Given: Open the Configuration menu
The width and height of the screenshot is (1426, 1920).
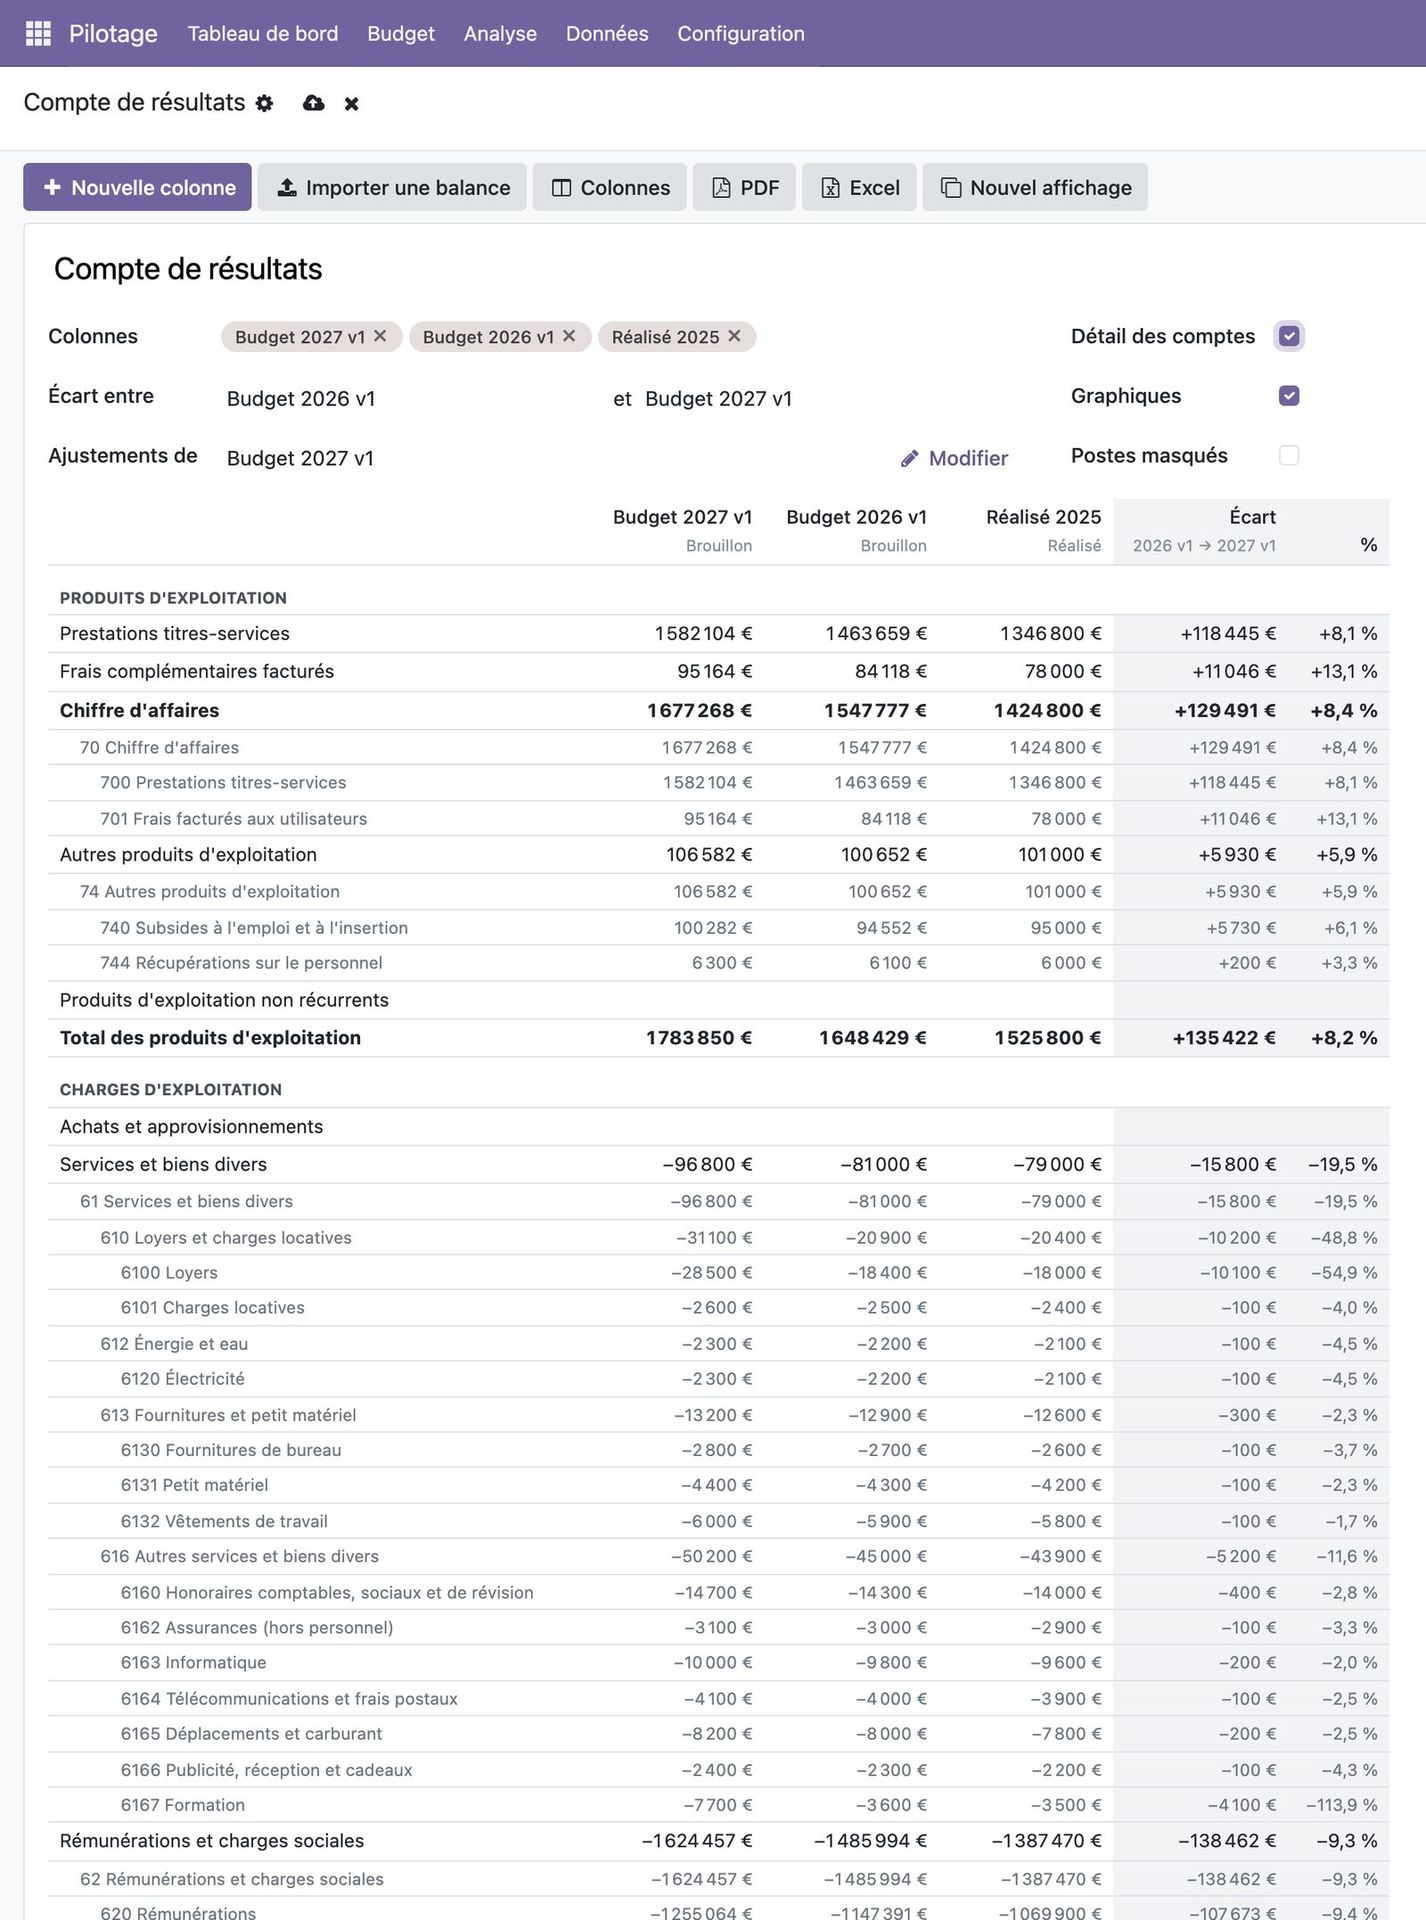Looking at the screenshot, I should (741, 33).
